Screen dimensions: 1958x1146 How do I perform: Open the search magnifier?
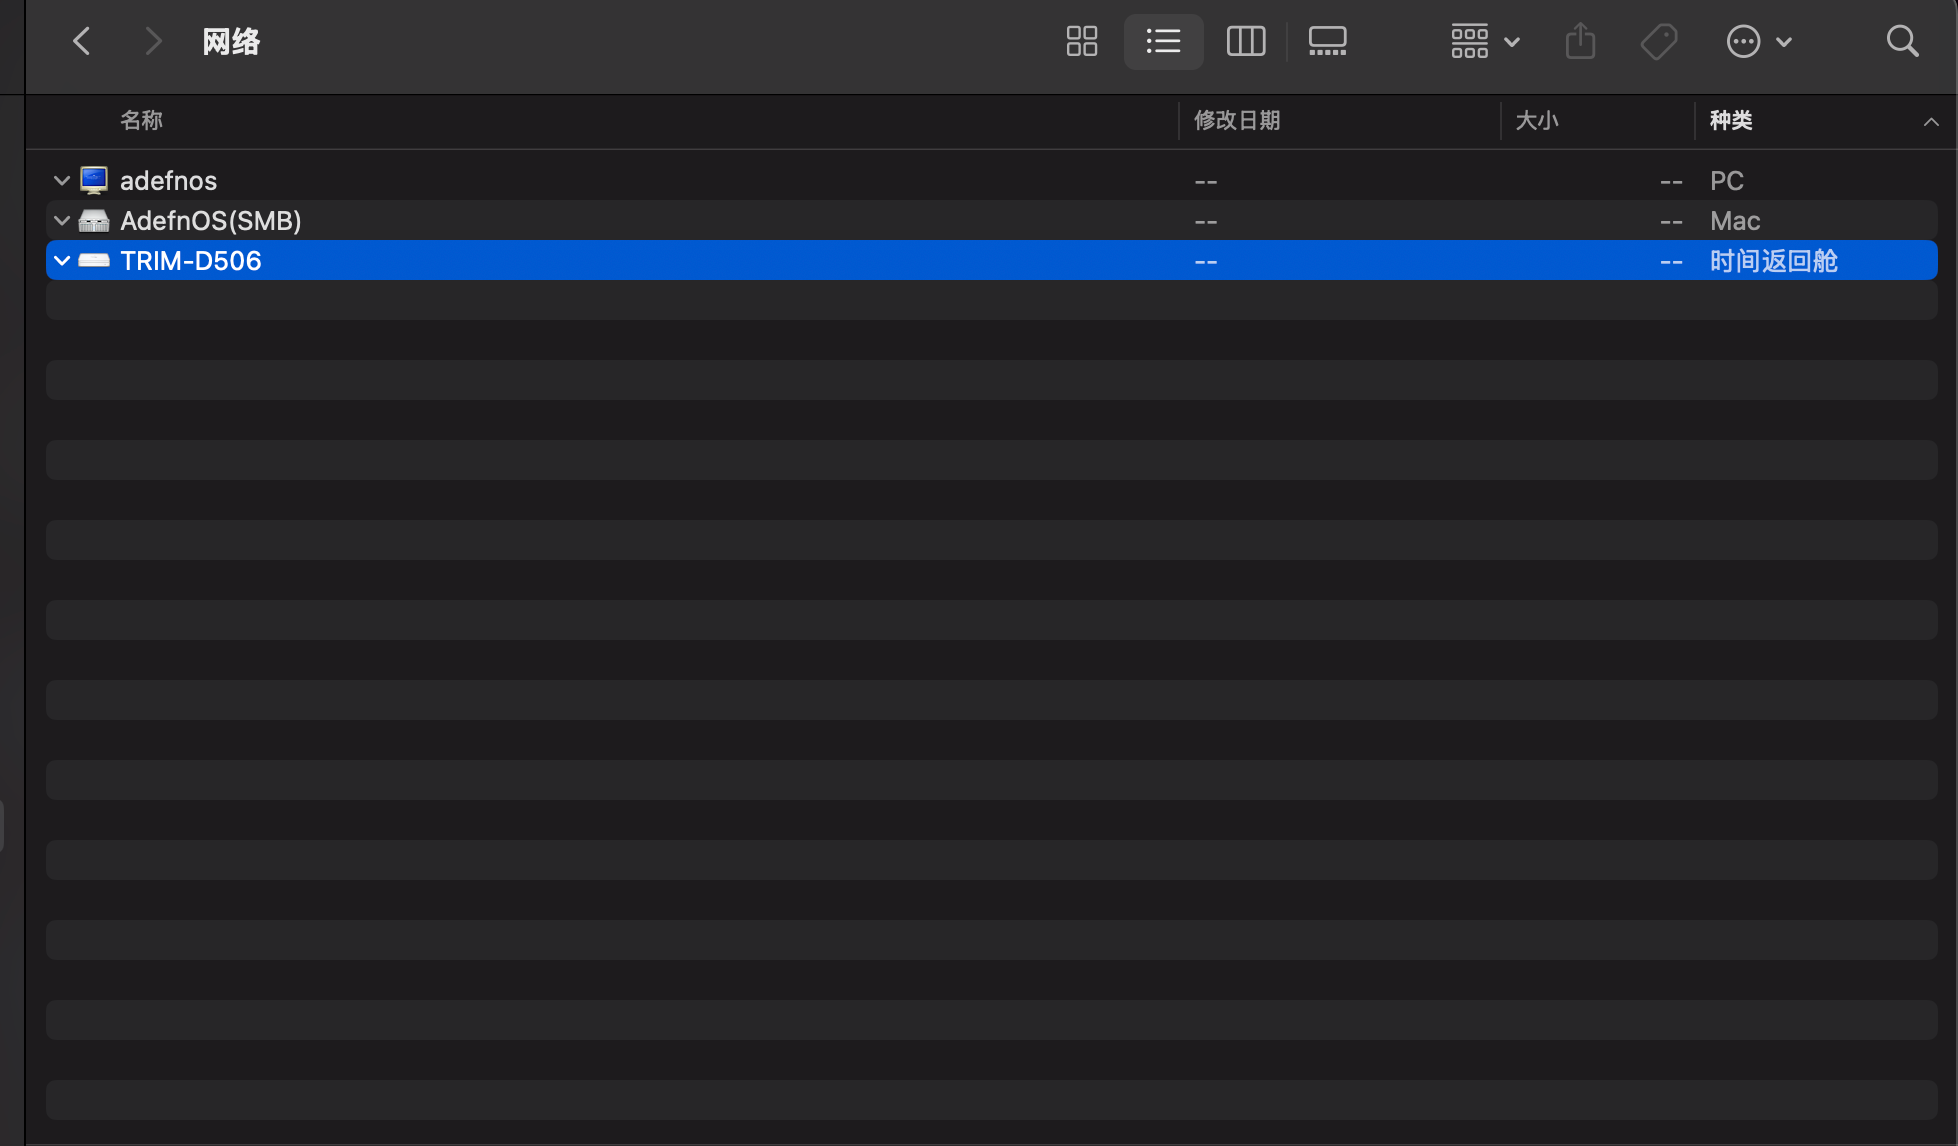point(1902,42)
